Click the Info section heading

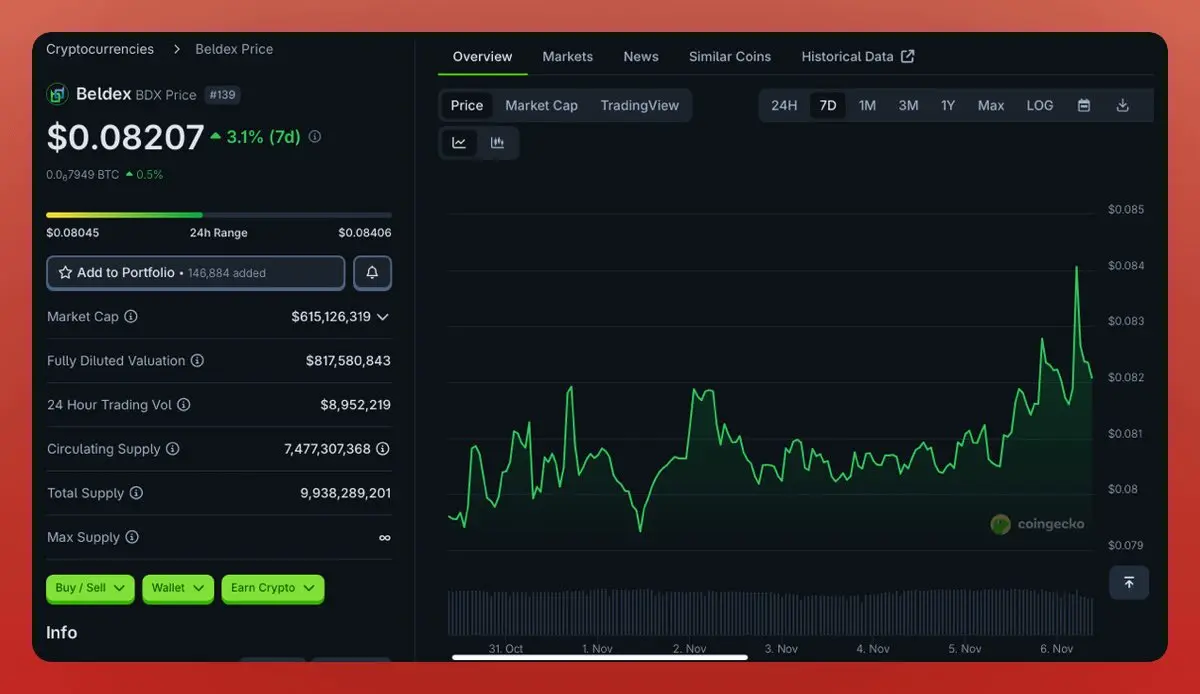click(x=62, y=632)
